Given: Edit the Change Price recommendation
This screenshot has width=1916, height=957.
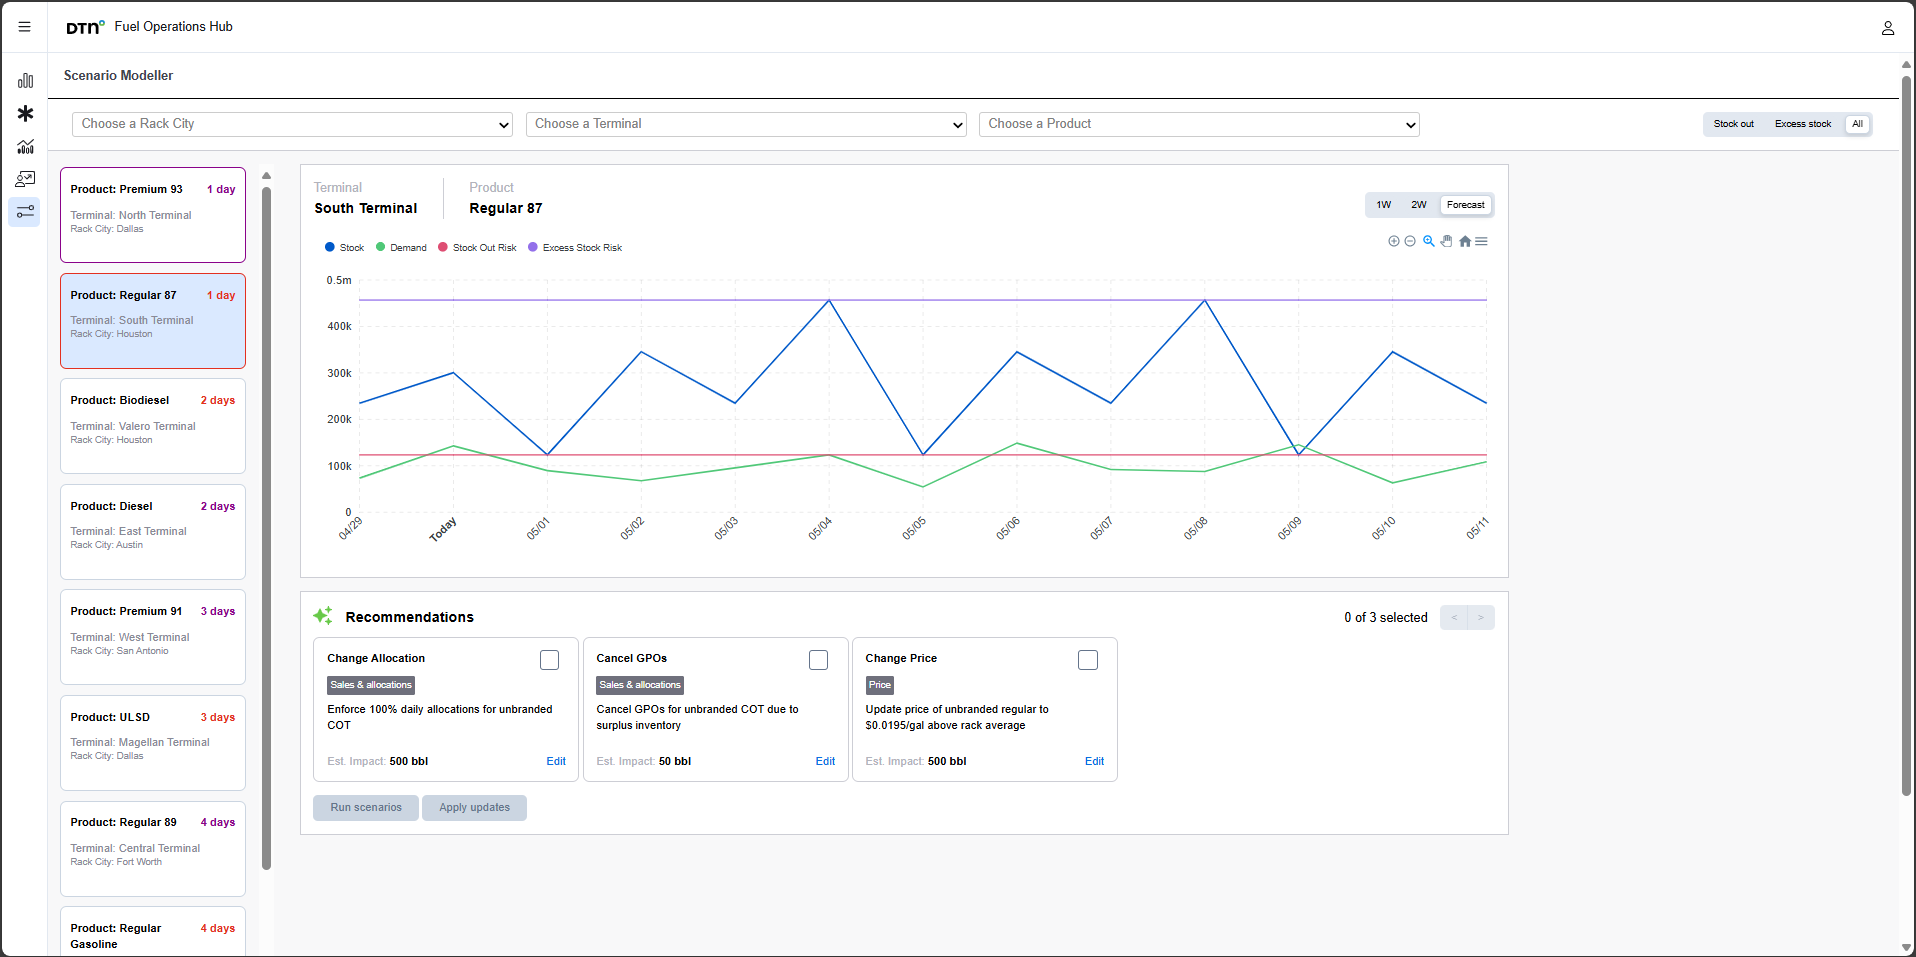Looking at the screenshot, I should (1094, 761).
